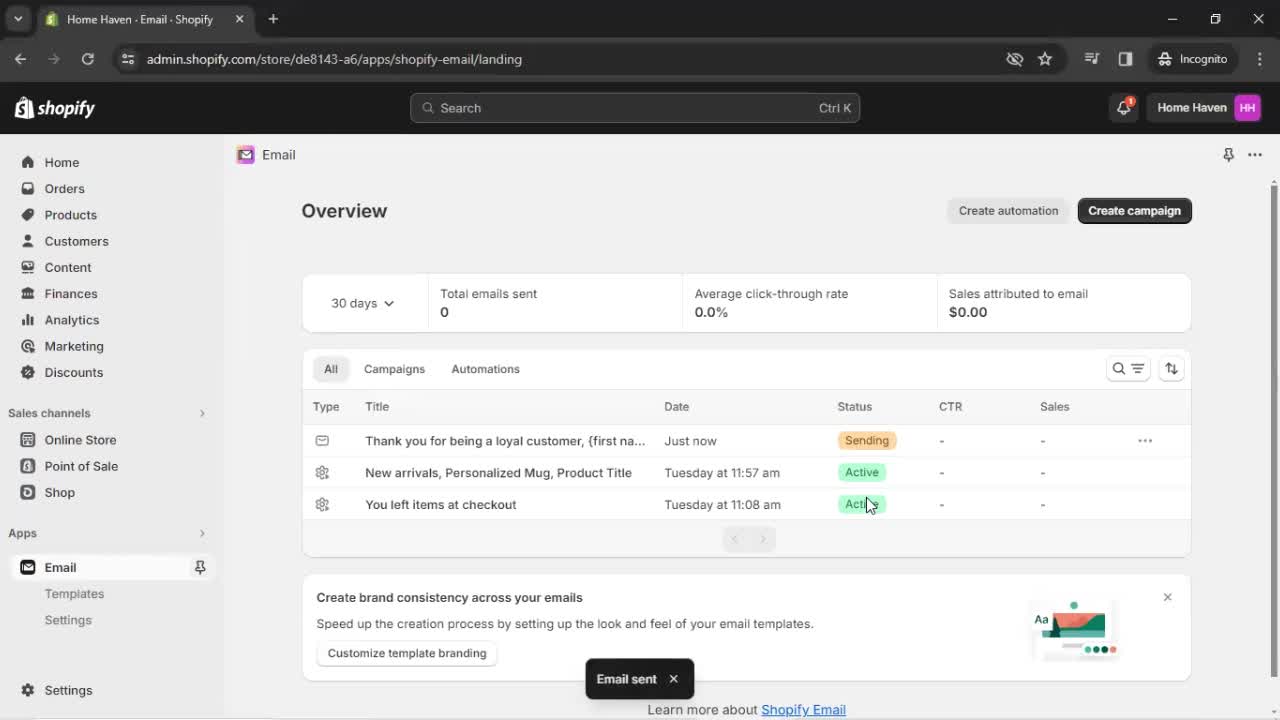The image size is (1280, 720).
Task: Open Finances in the sidebar
Action: pos(70,293)
